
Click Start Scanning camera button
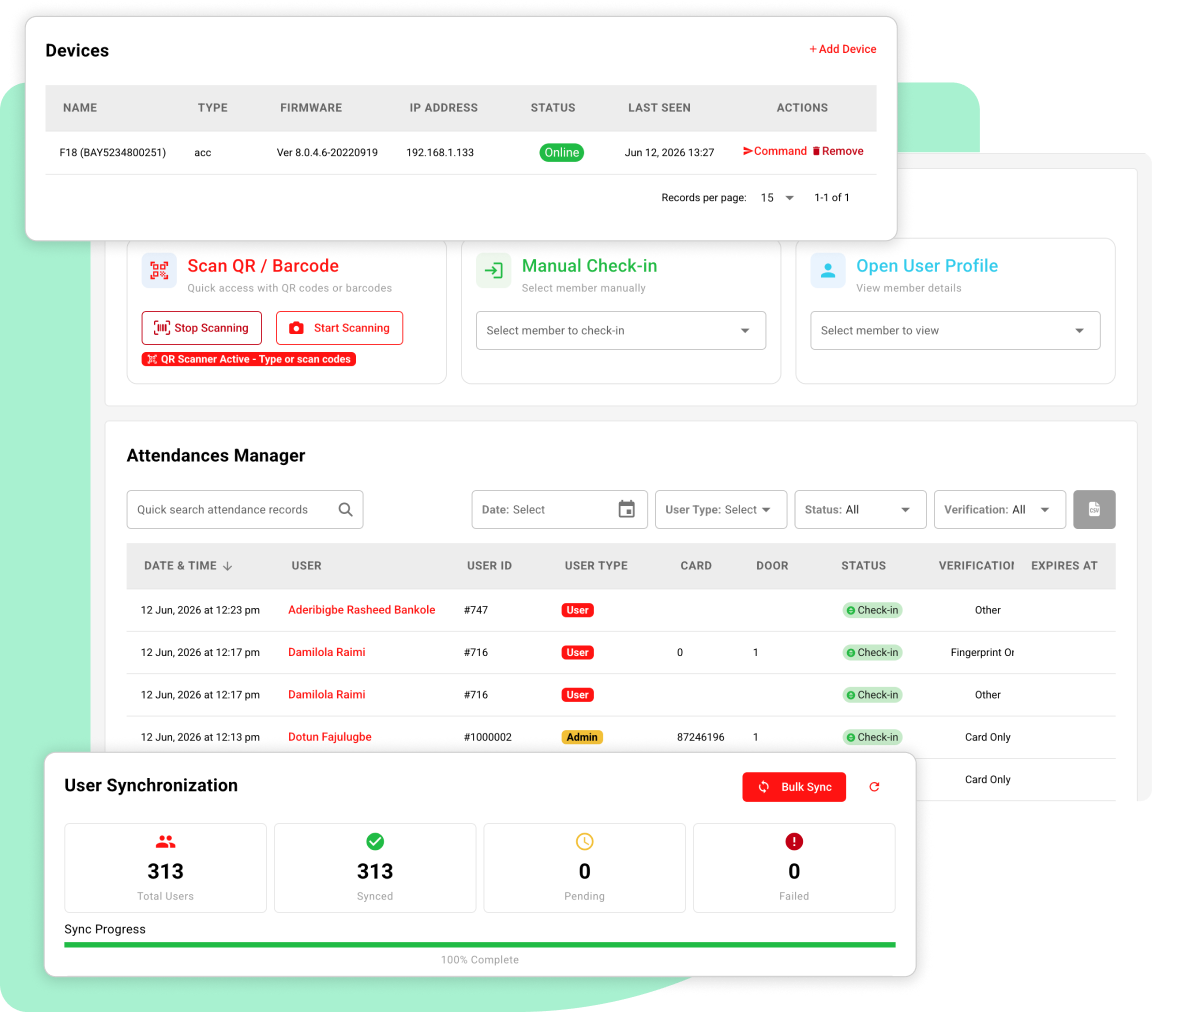pyautogui.click(x=339, y=328)
